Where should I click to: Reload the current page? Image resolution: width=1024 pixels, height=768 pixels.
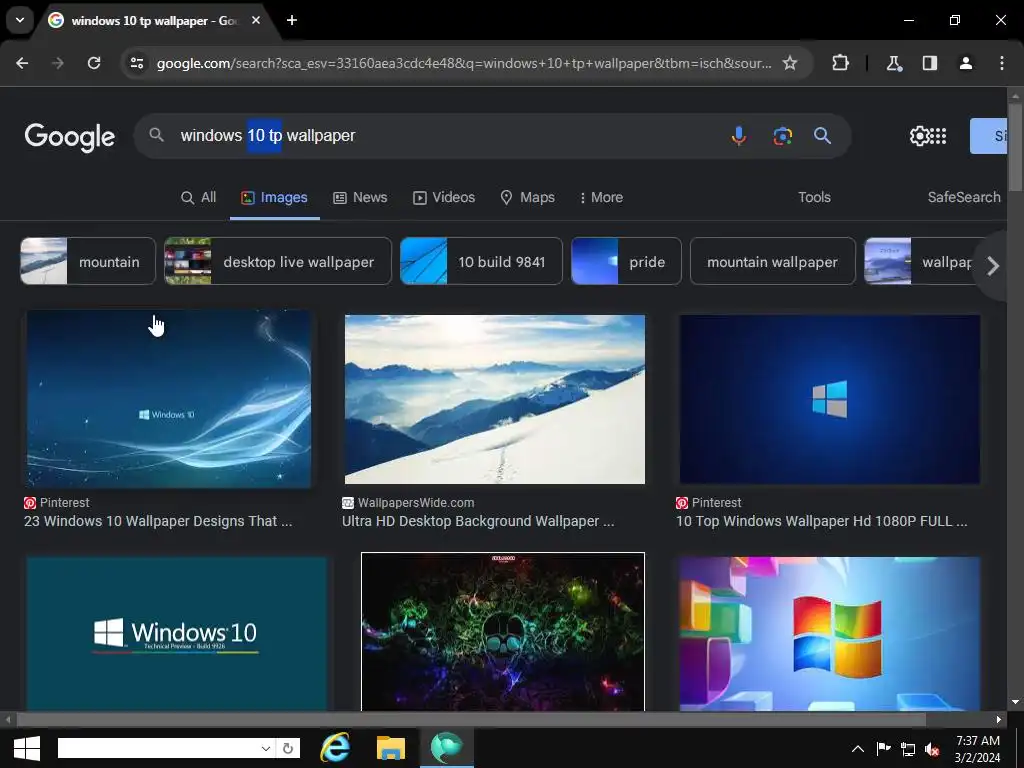[94, 63]
